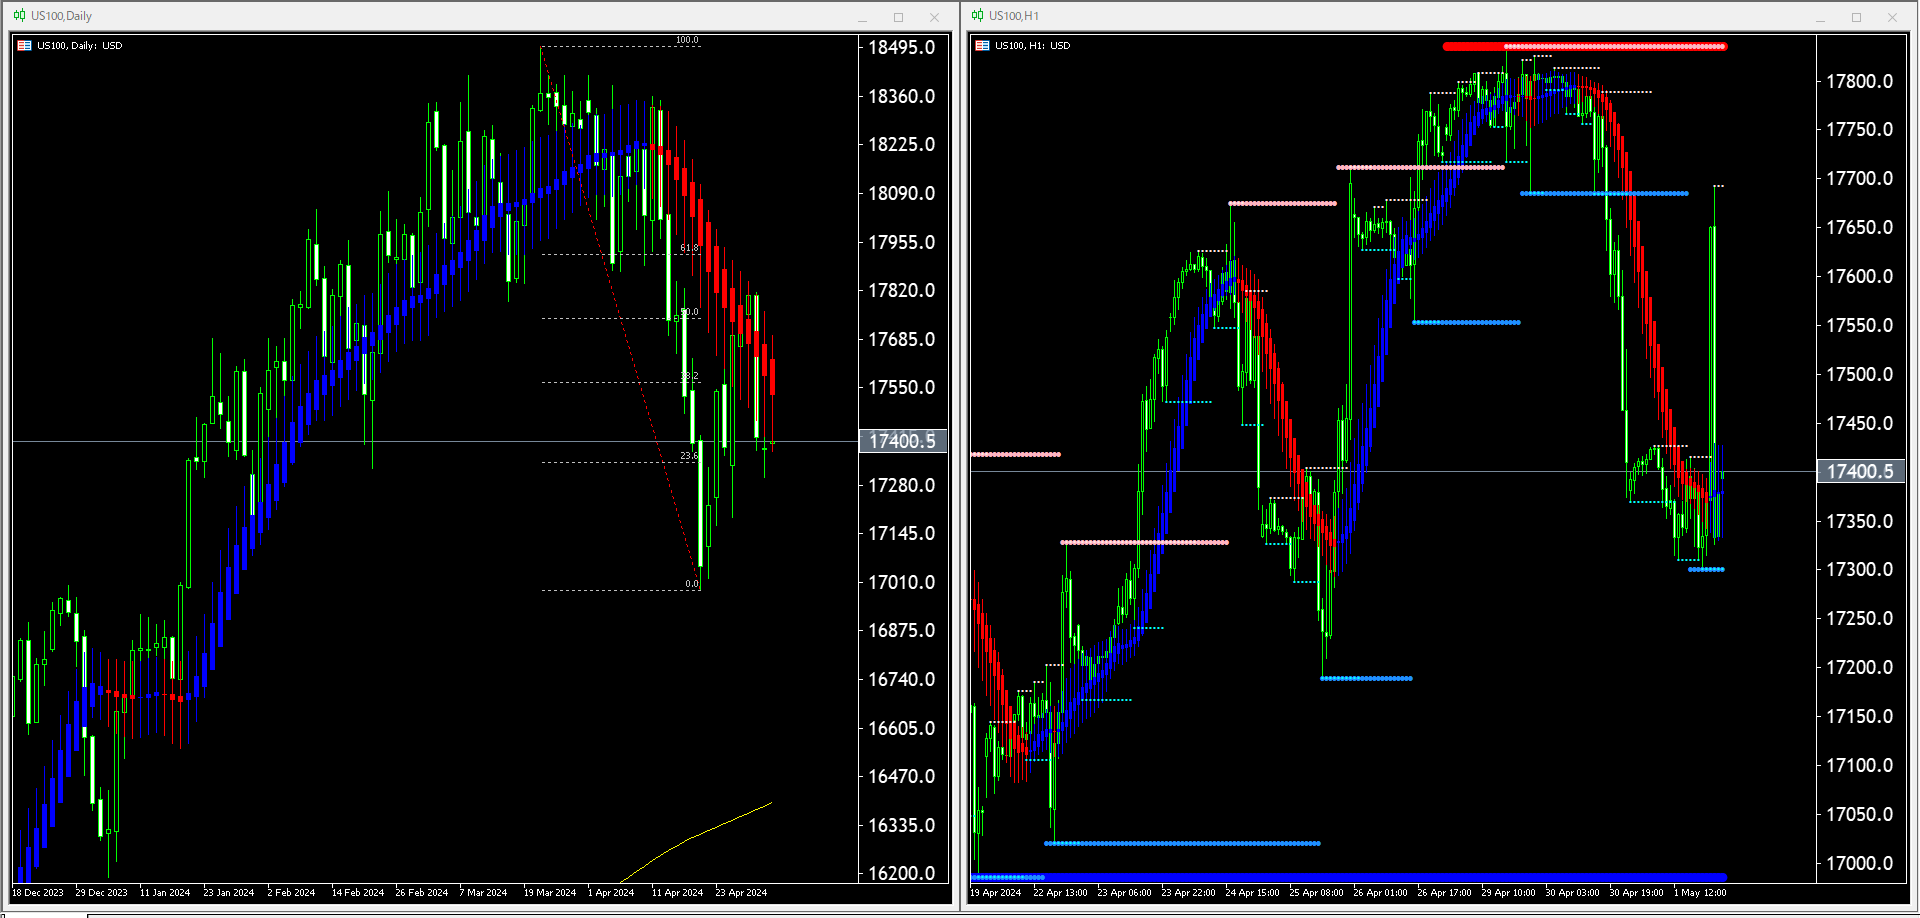Click the 19 Apr 2024 date on H1 chart
Screen dimensions: 1920x918
pyautogui.click(x=996, y=893)
